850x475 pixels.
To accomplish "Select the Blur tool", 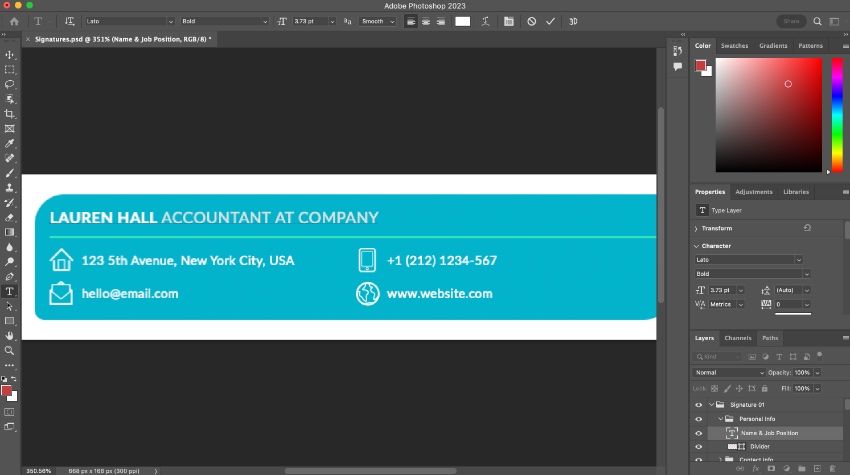I will pyautogui.click(x=9, y=247).
